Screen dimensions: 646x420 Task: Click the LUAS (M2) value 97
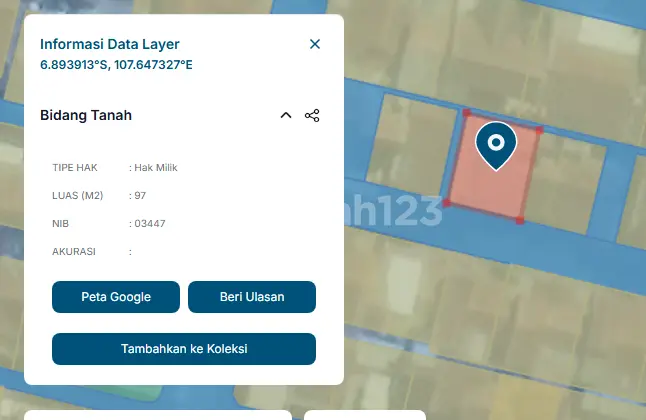click(140, 195)
